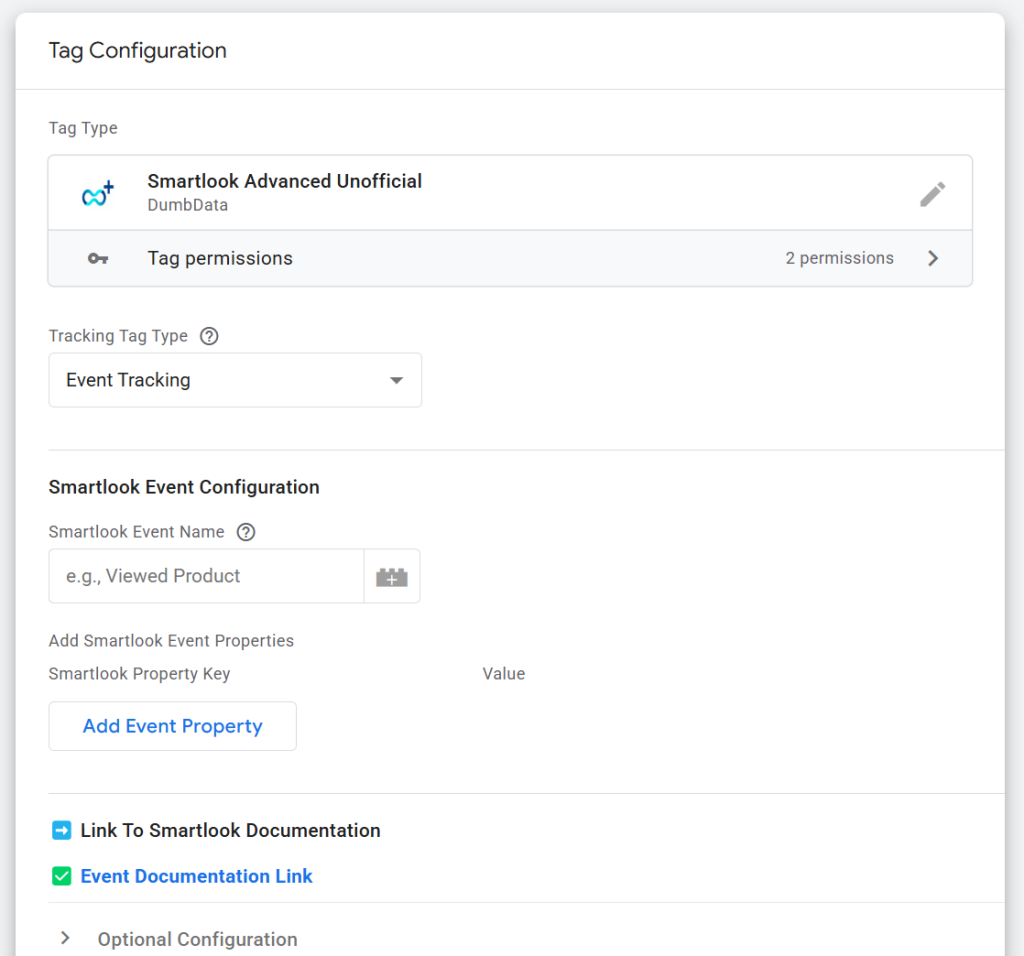Open the Event Tracking dropdown
The width and height of the screenshot is (1024, 956).
tap(235, 380)
